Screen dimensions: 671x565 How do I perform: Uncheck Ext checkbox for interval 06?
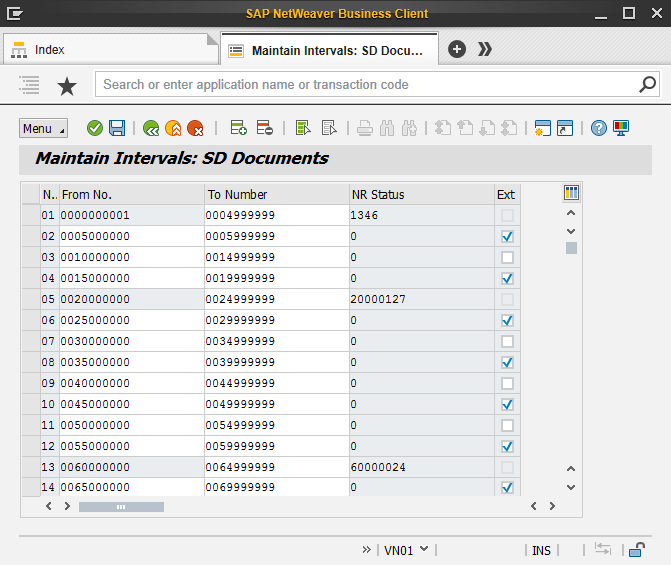click(x=507, y=320)
